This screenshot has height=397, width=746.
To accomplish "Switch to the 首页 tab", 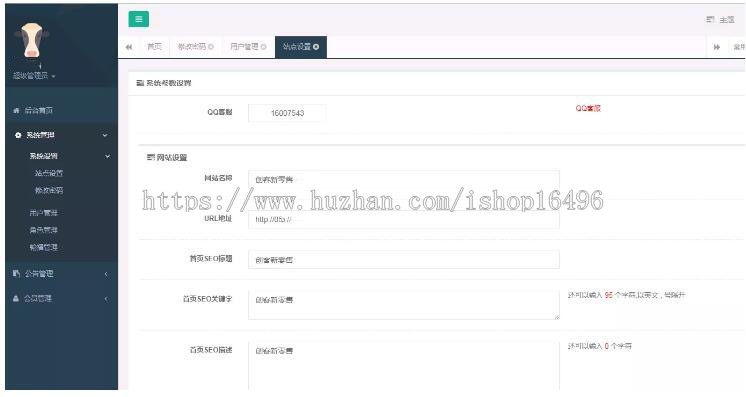I will (154, 47).
